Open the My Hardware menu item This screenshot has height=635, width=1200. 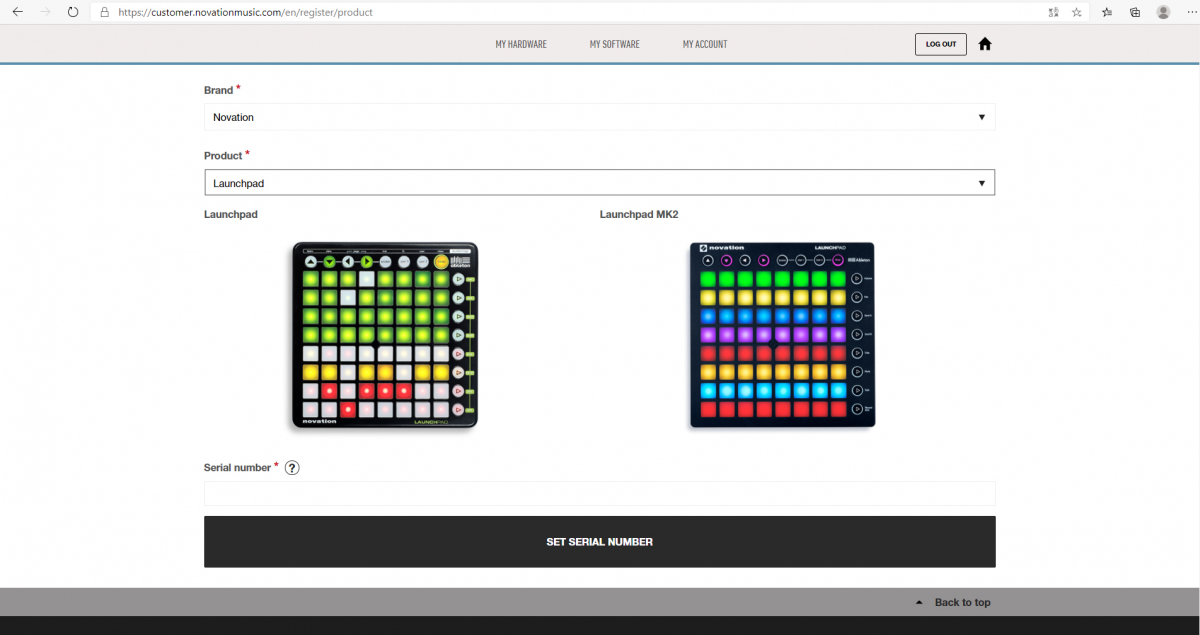(x=521, y=44)
